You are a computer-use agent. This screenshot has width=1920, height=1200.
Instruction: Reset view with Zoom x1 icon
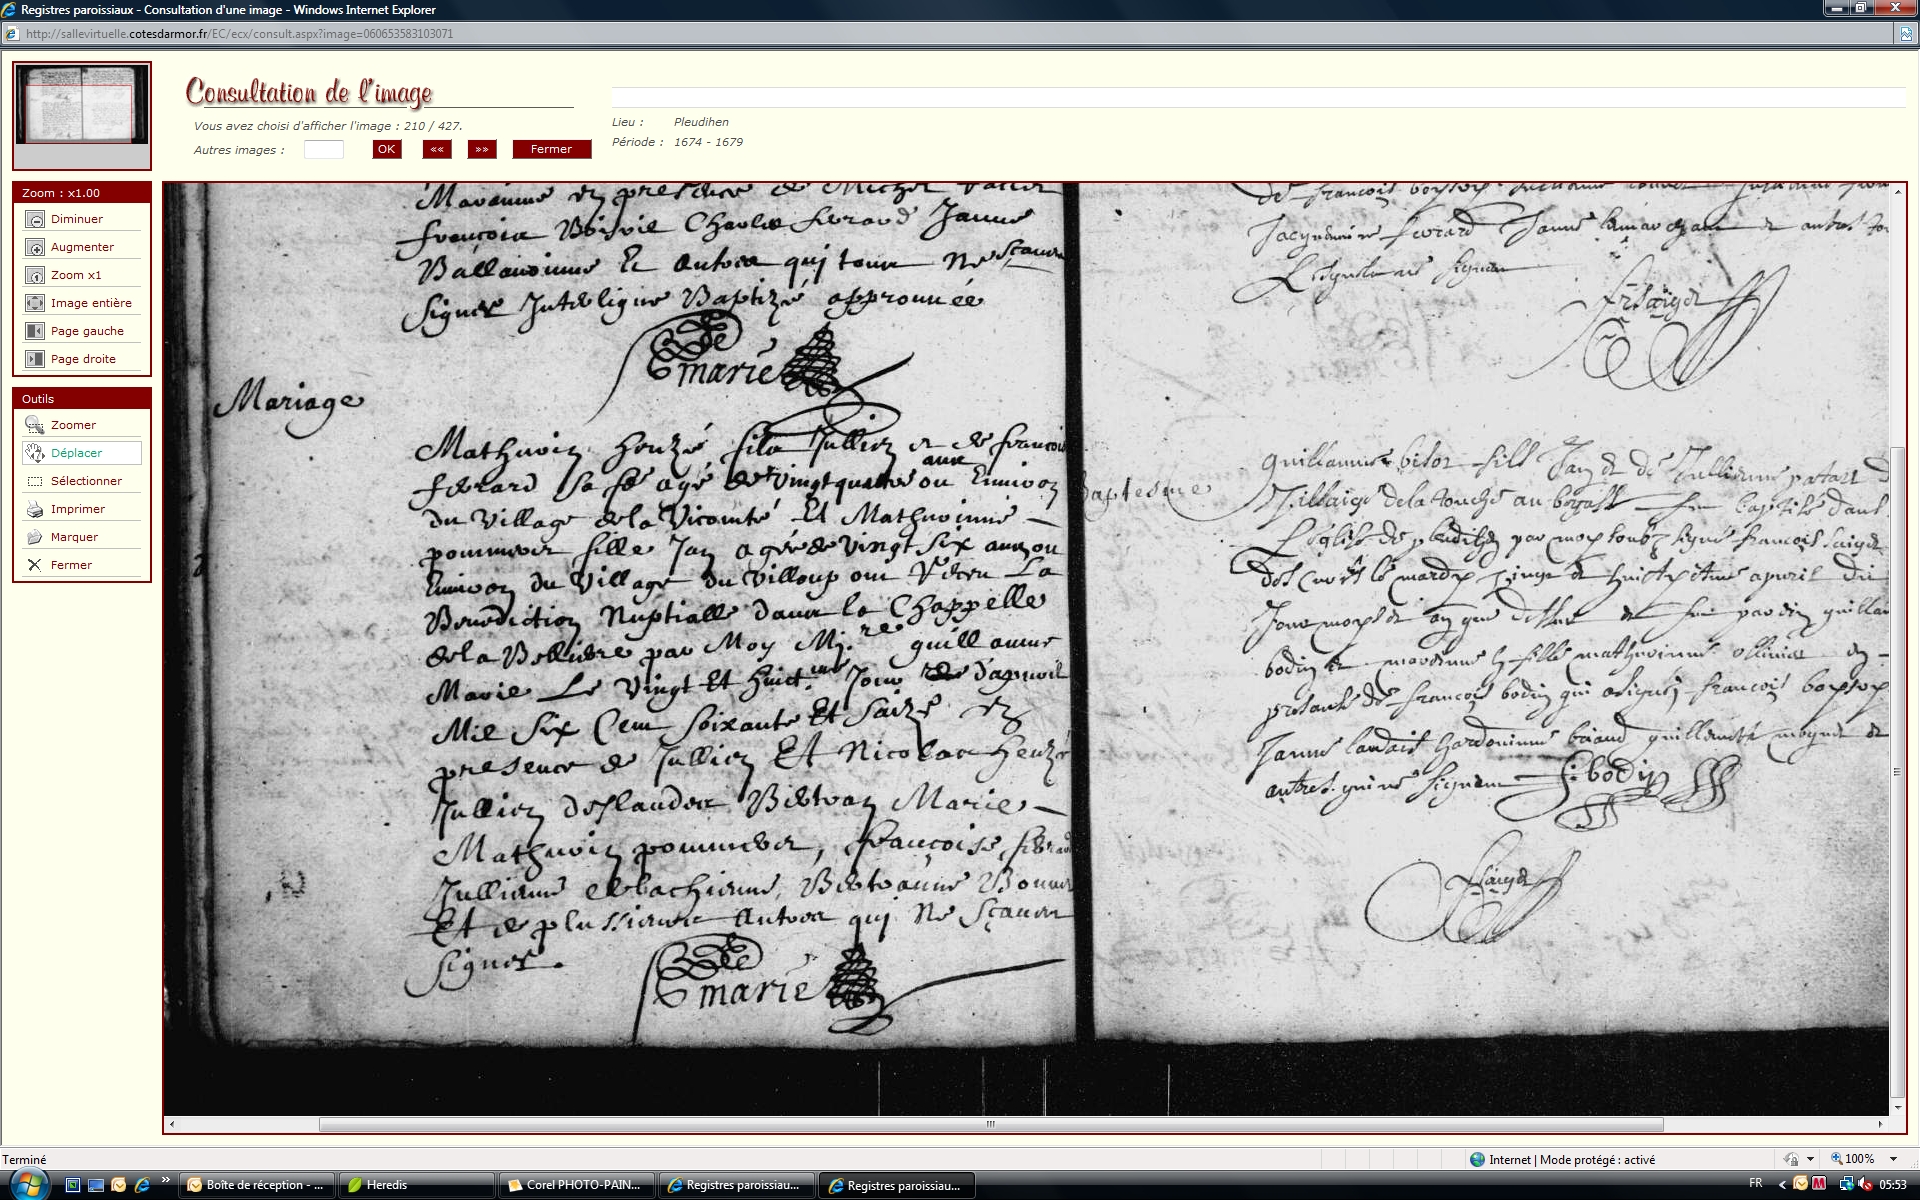[x=35, y=275]
